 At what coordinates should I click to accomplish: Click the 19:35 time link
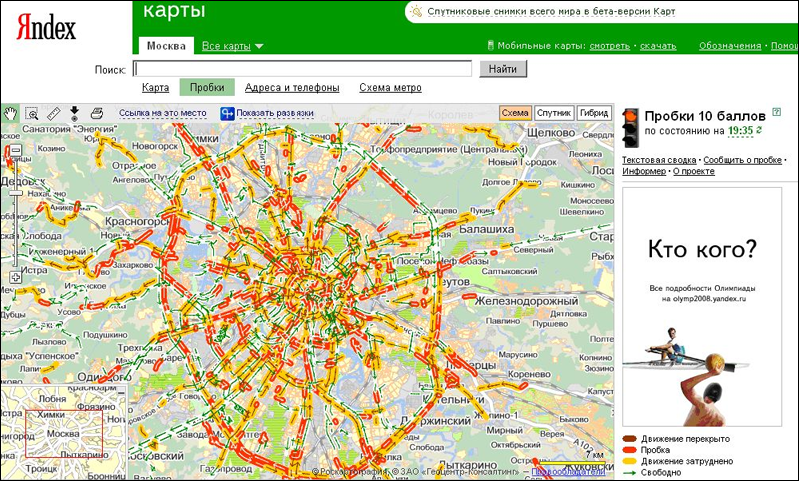coord(740,131)
